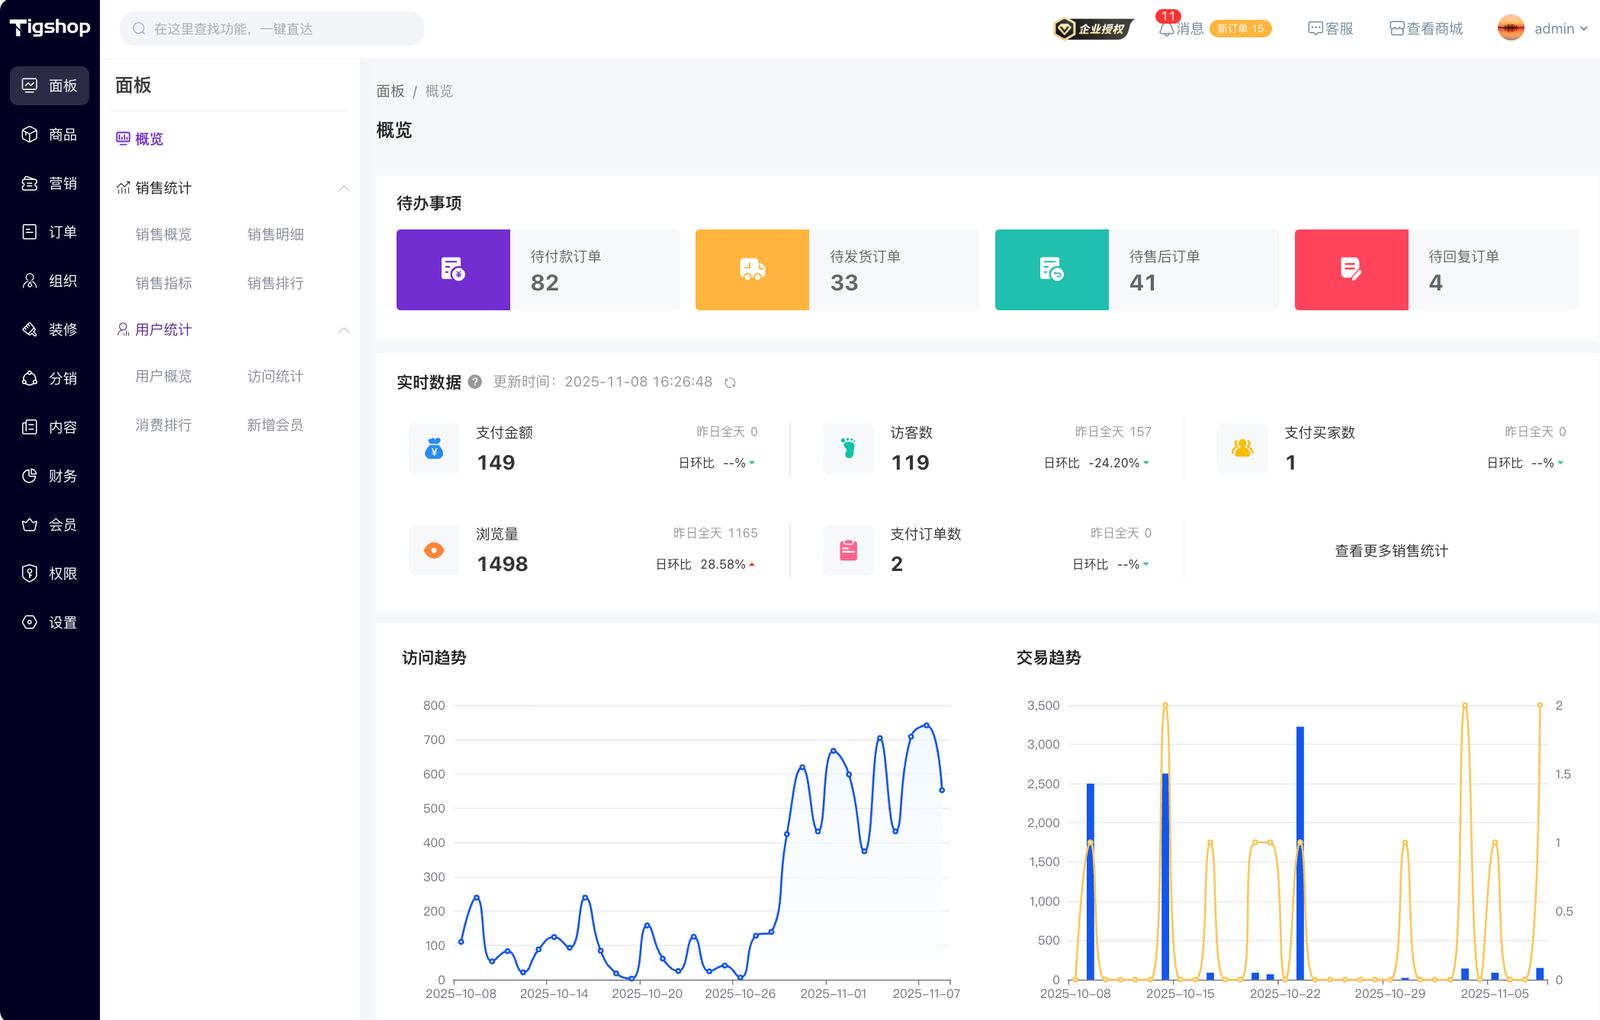Click the red 待回复订单 icon tile
Image resolution: width=1600 pixels, height=1020 pixels.
1351,270
